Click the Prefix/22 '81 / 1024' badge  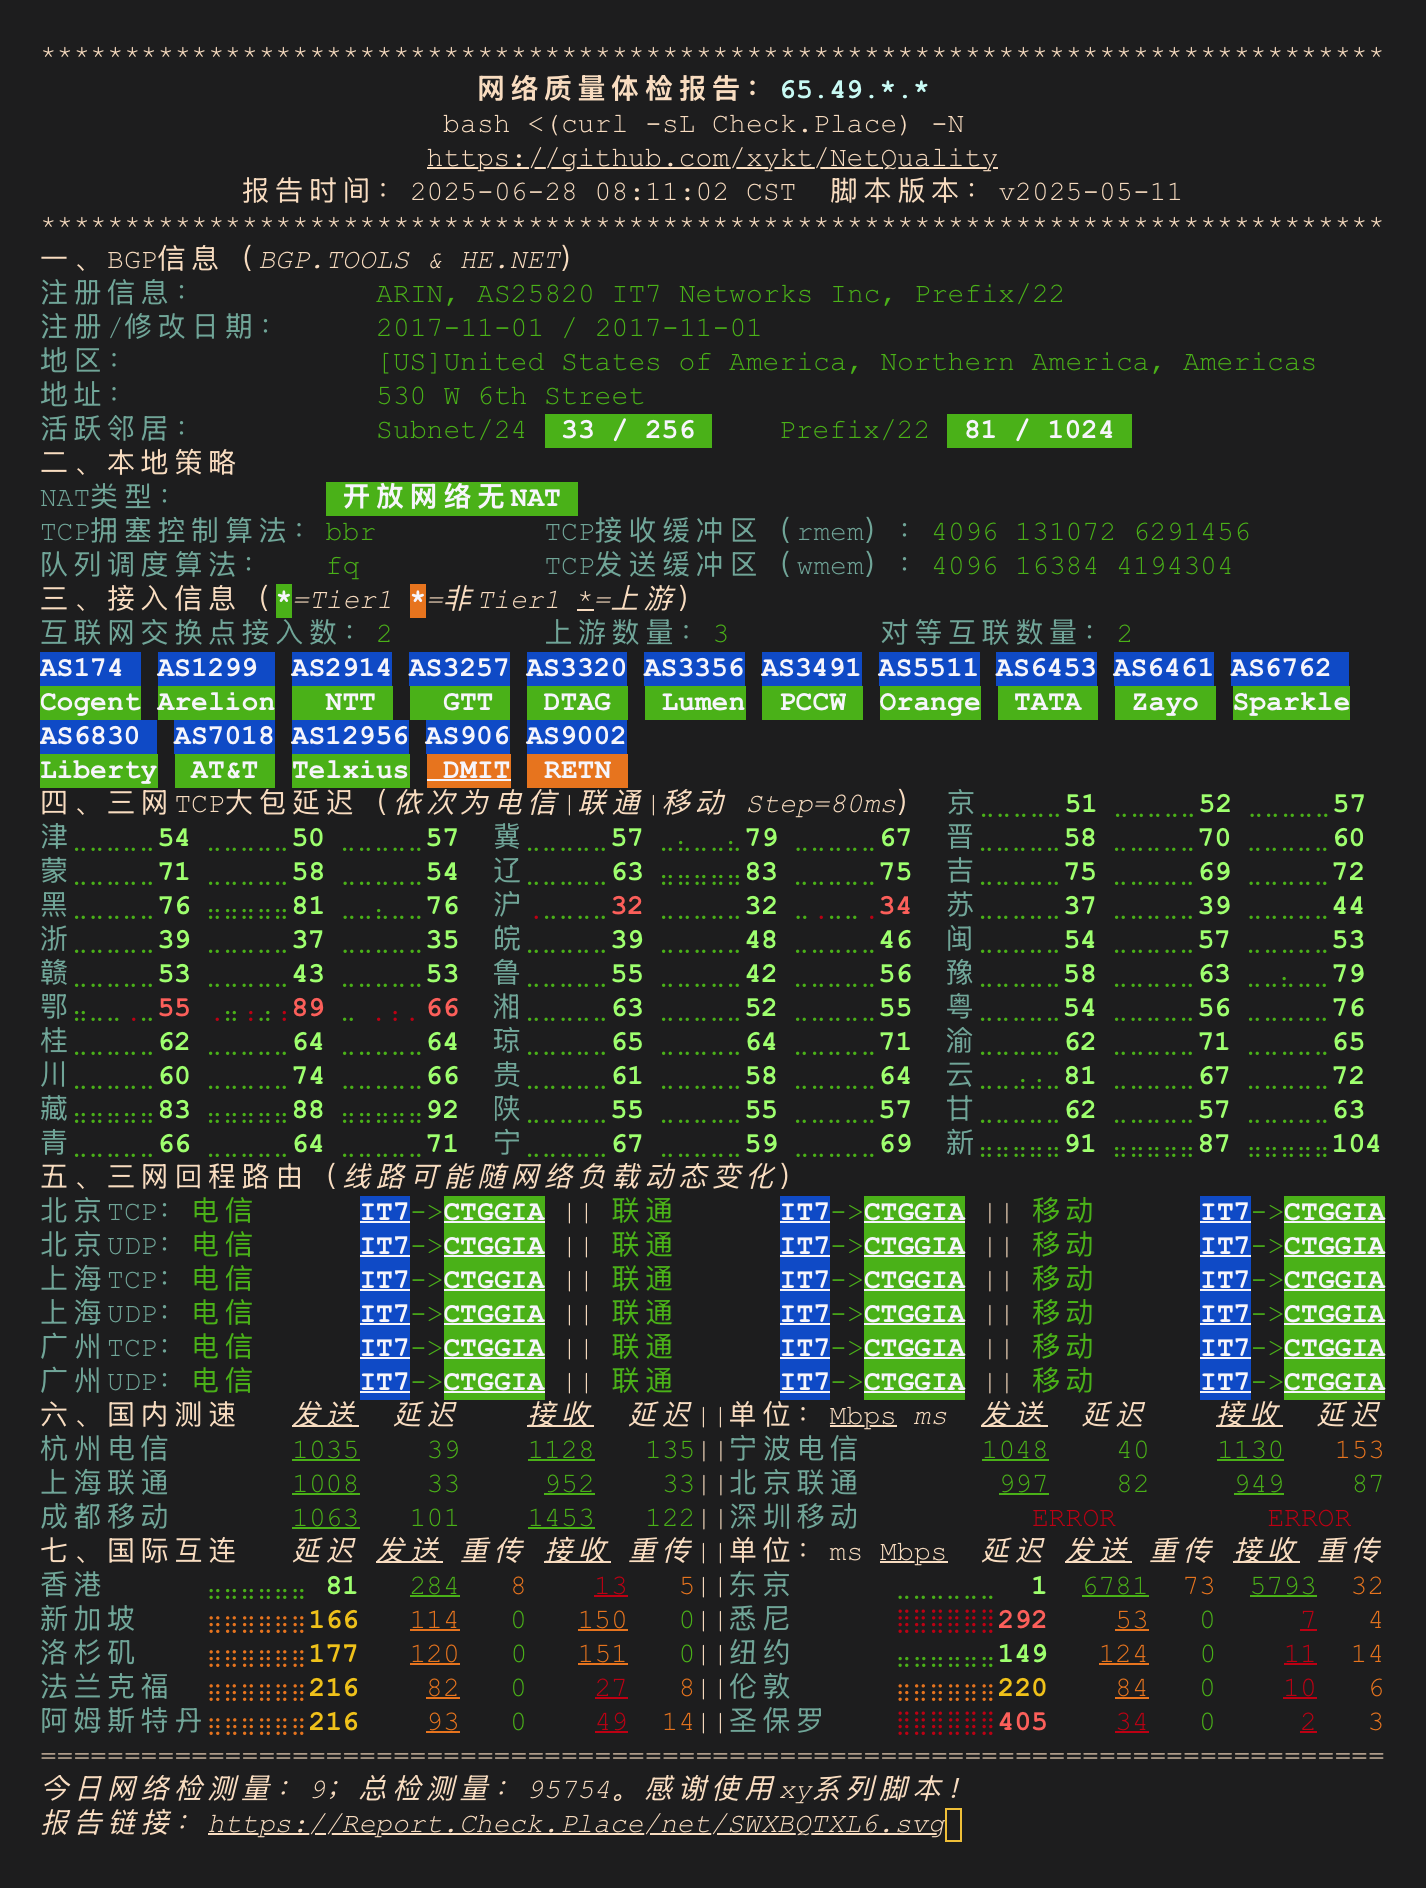(1038, 430)
